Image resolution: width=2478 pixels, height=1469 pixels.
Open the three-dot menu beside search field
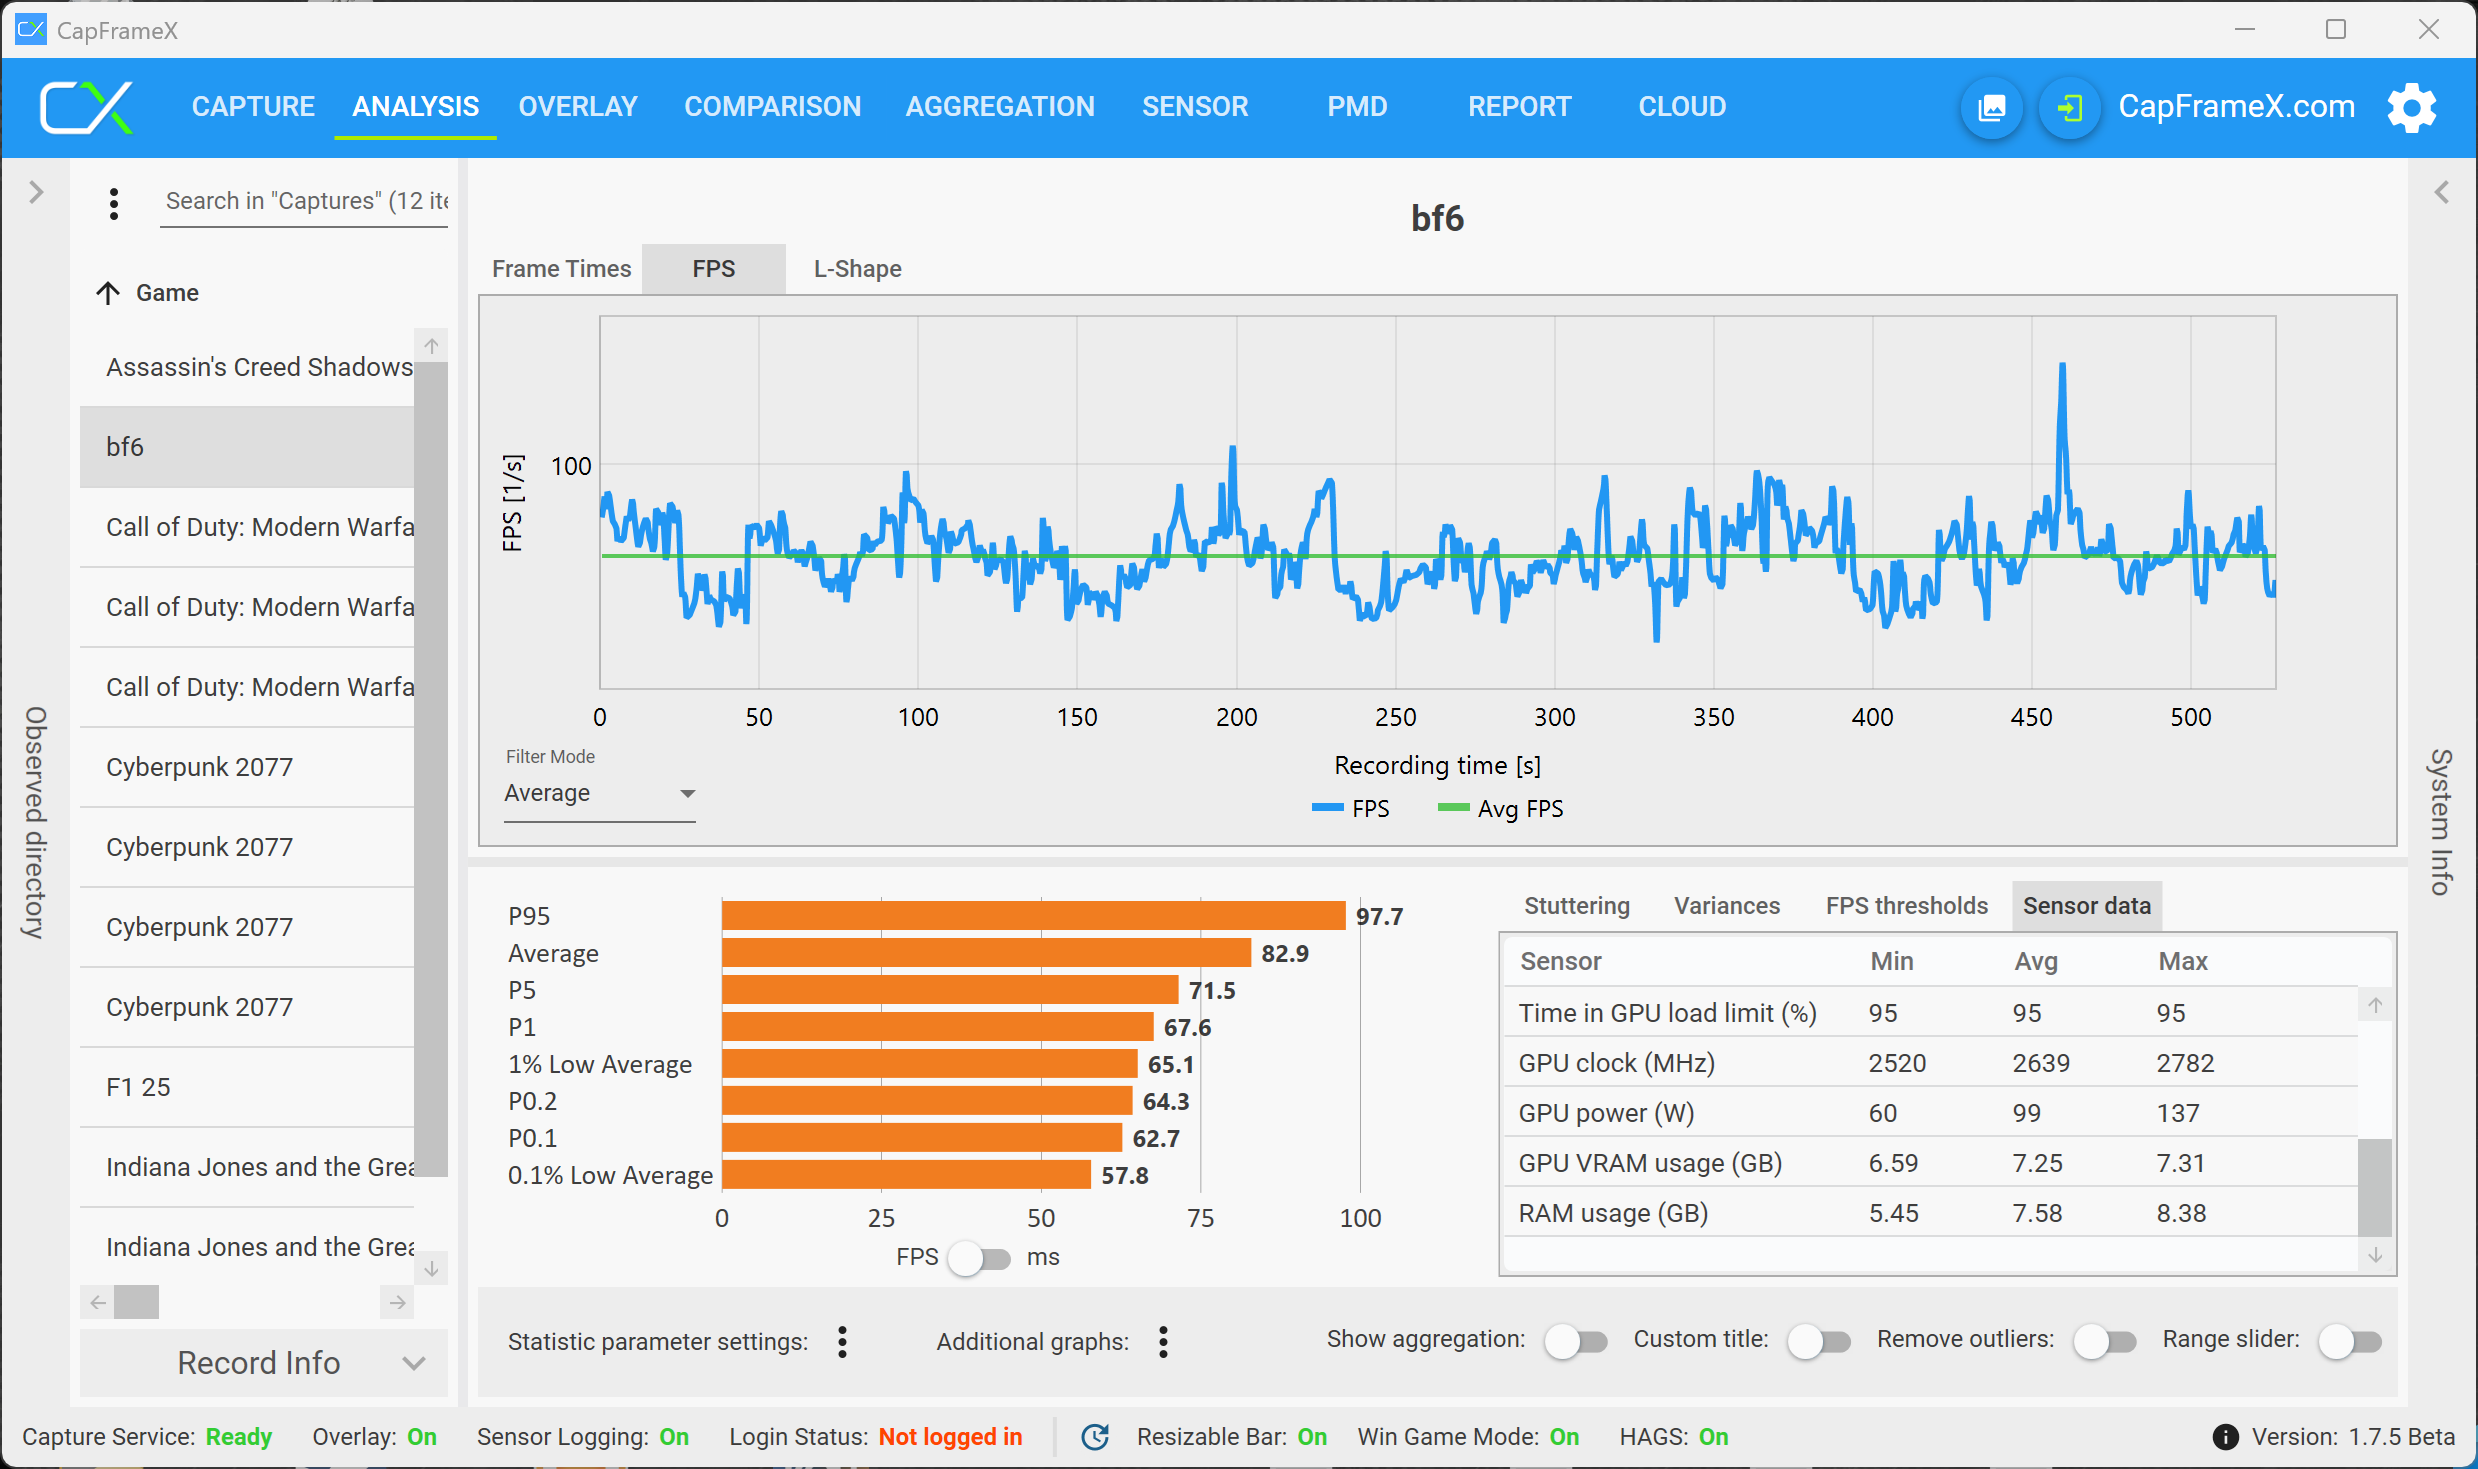[x=114, y=203]
